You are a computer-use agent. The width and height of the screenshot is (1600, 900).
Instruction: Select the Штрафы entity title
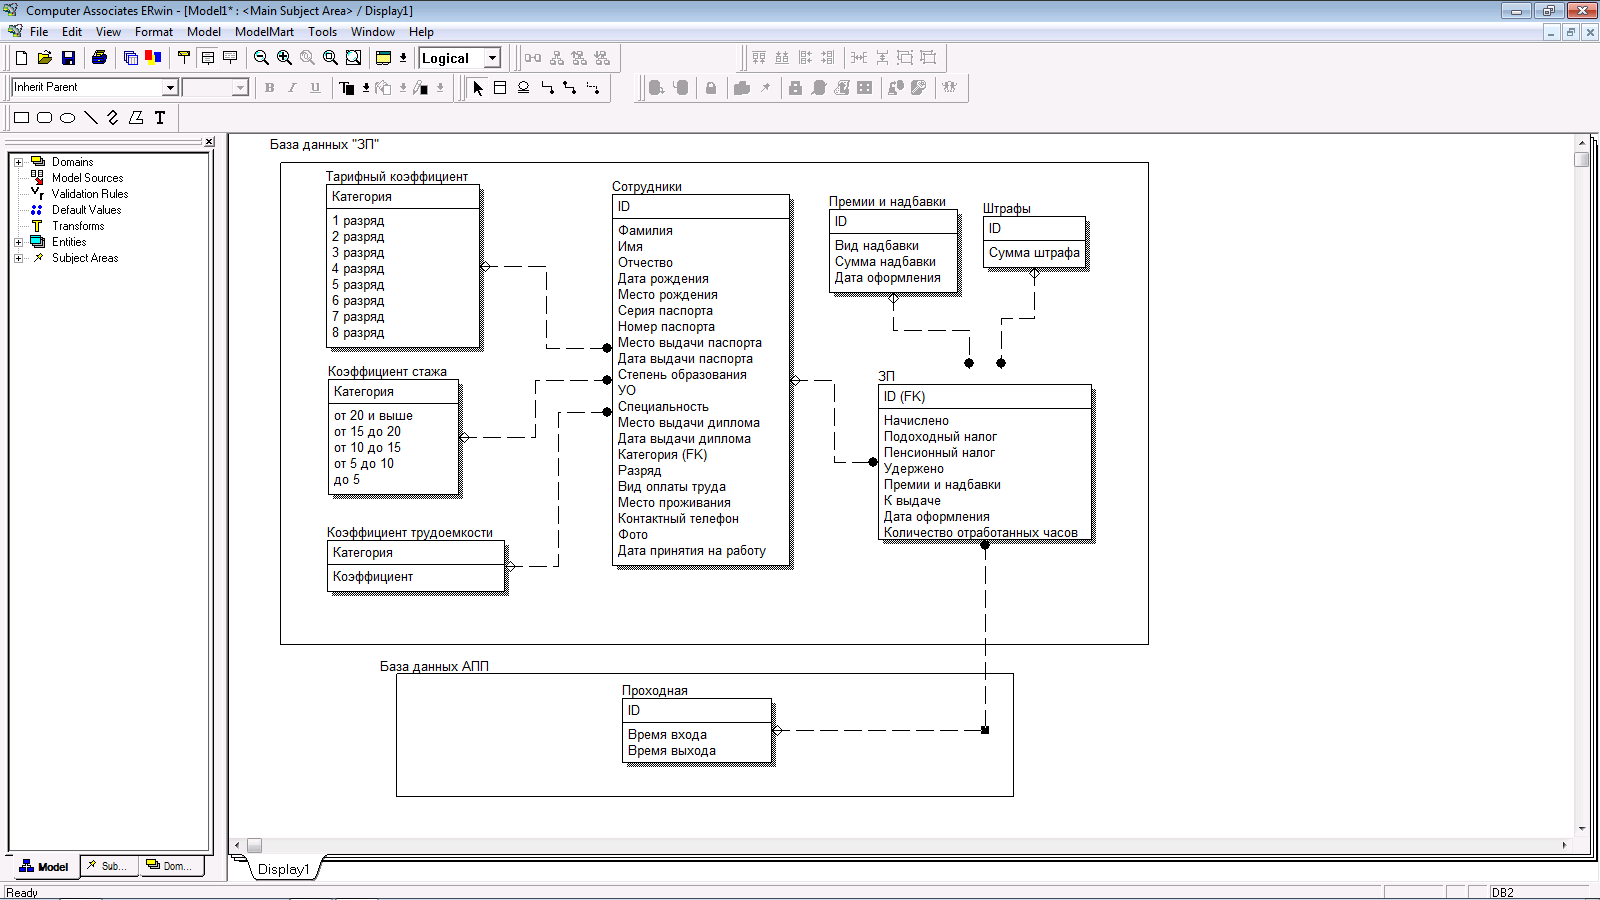[x=1007, y=209]
